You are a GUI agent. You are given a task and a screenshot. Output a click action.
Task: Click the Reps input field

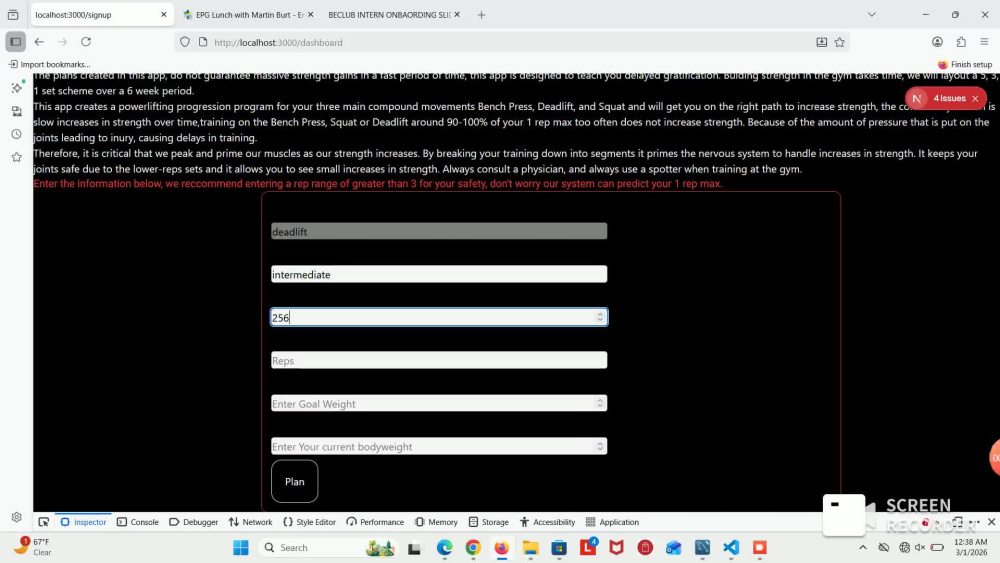pos(439,360)
